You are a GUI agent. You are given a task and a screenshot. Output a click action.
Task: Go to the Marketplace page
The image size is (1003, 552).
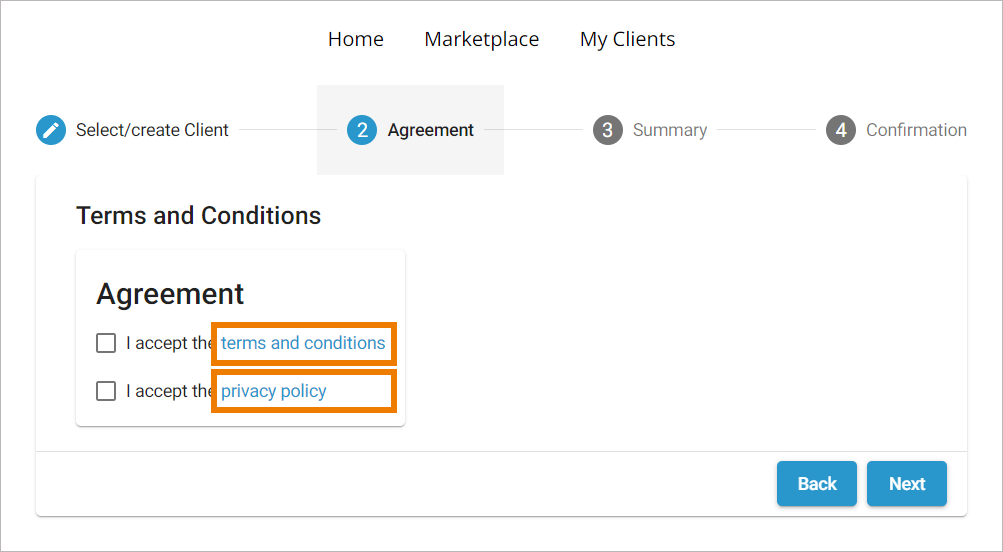click(x=481, y=39)
